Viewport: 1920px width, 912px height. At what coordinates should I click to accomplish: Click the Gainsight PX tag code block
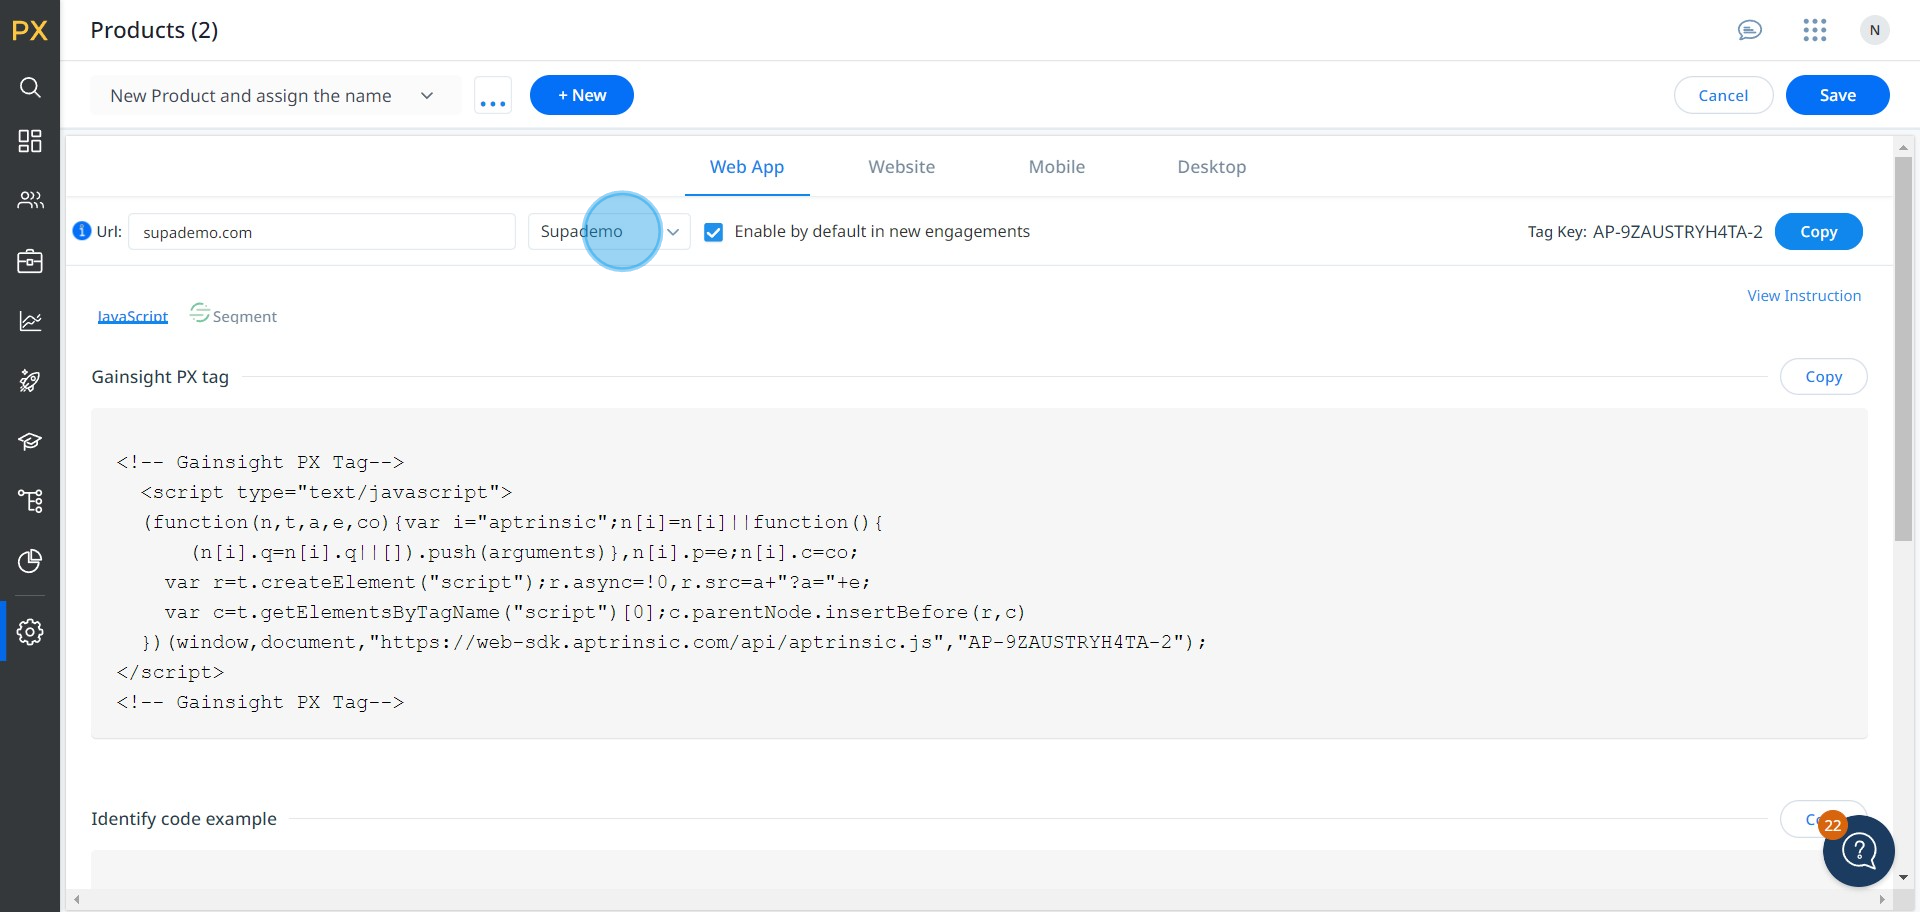[x=979, y=573]
